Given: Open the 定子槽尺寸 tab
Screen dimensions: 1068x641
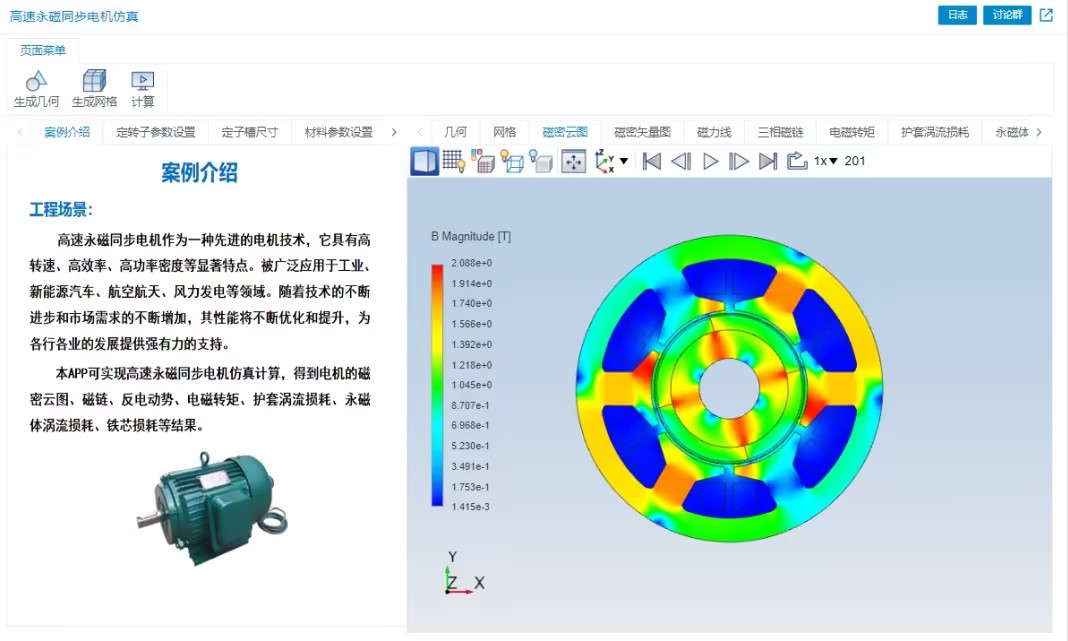Looking at the screenshot, I should tap(249, 132).
